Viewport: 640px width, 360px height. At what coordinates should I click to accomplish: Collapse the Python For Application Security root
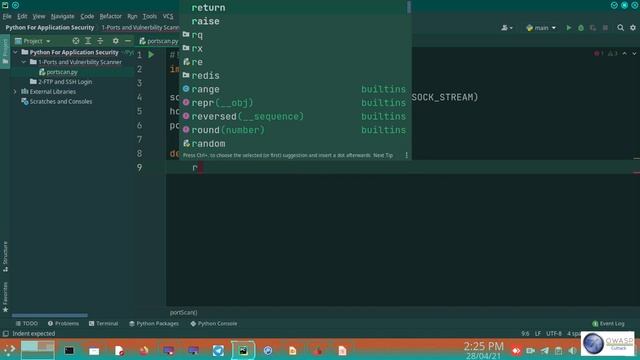16,52
